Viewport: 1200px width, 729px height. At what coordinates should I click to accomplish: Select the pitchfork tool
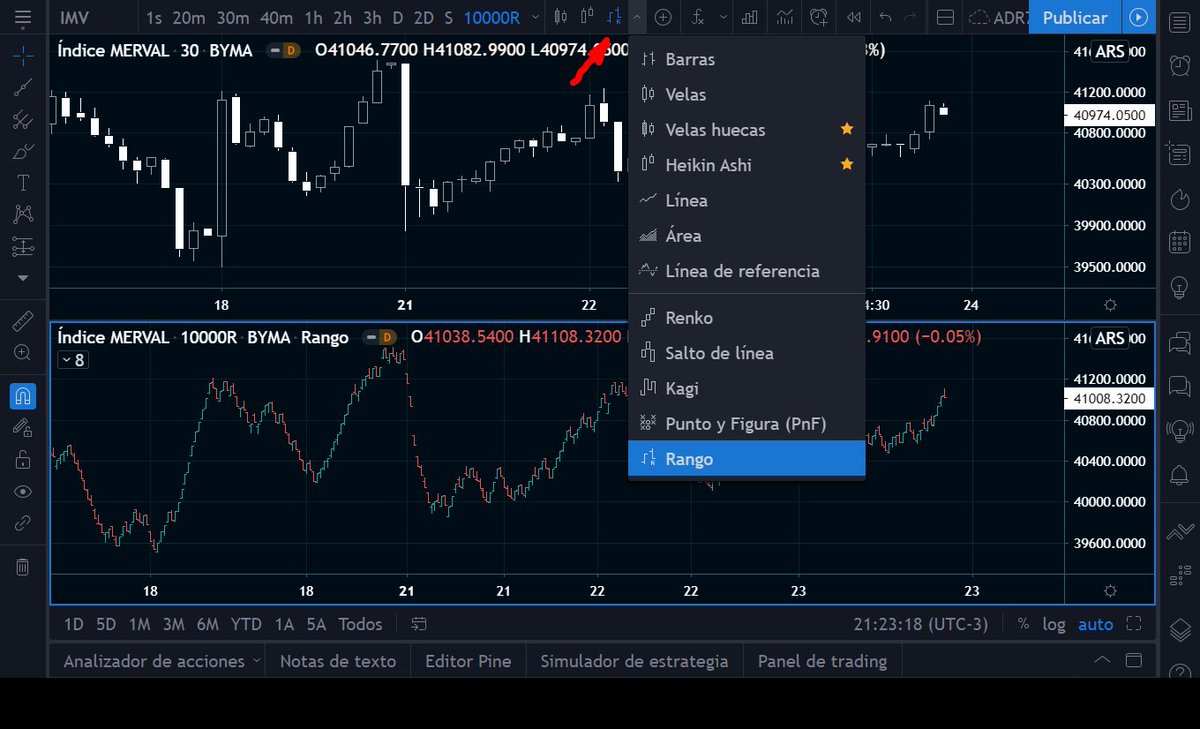[x=22, y=120]
